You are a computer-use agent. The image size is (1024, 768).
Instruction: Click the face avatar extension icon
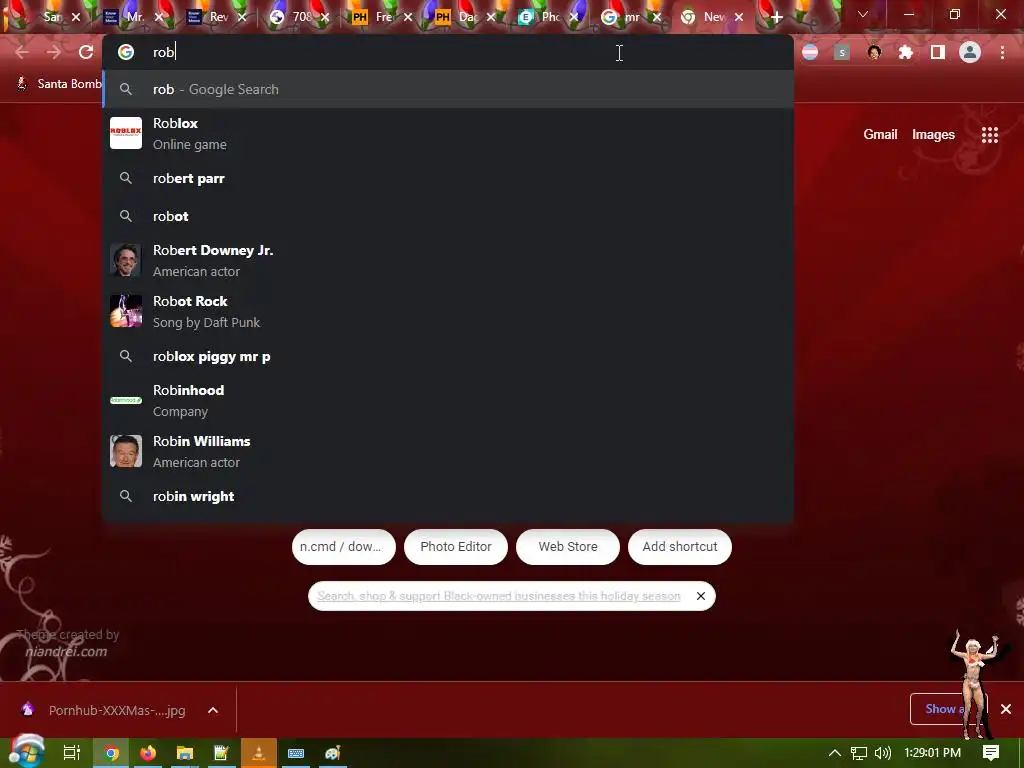coord(874,52)
